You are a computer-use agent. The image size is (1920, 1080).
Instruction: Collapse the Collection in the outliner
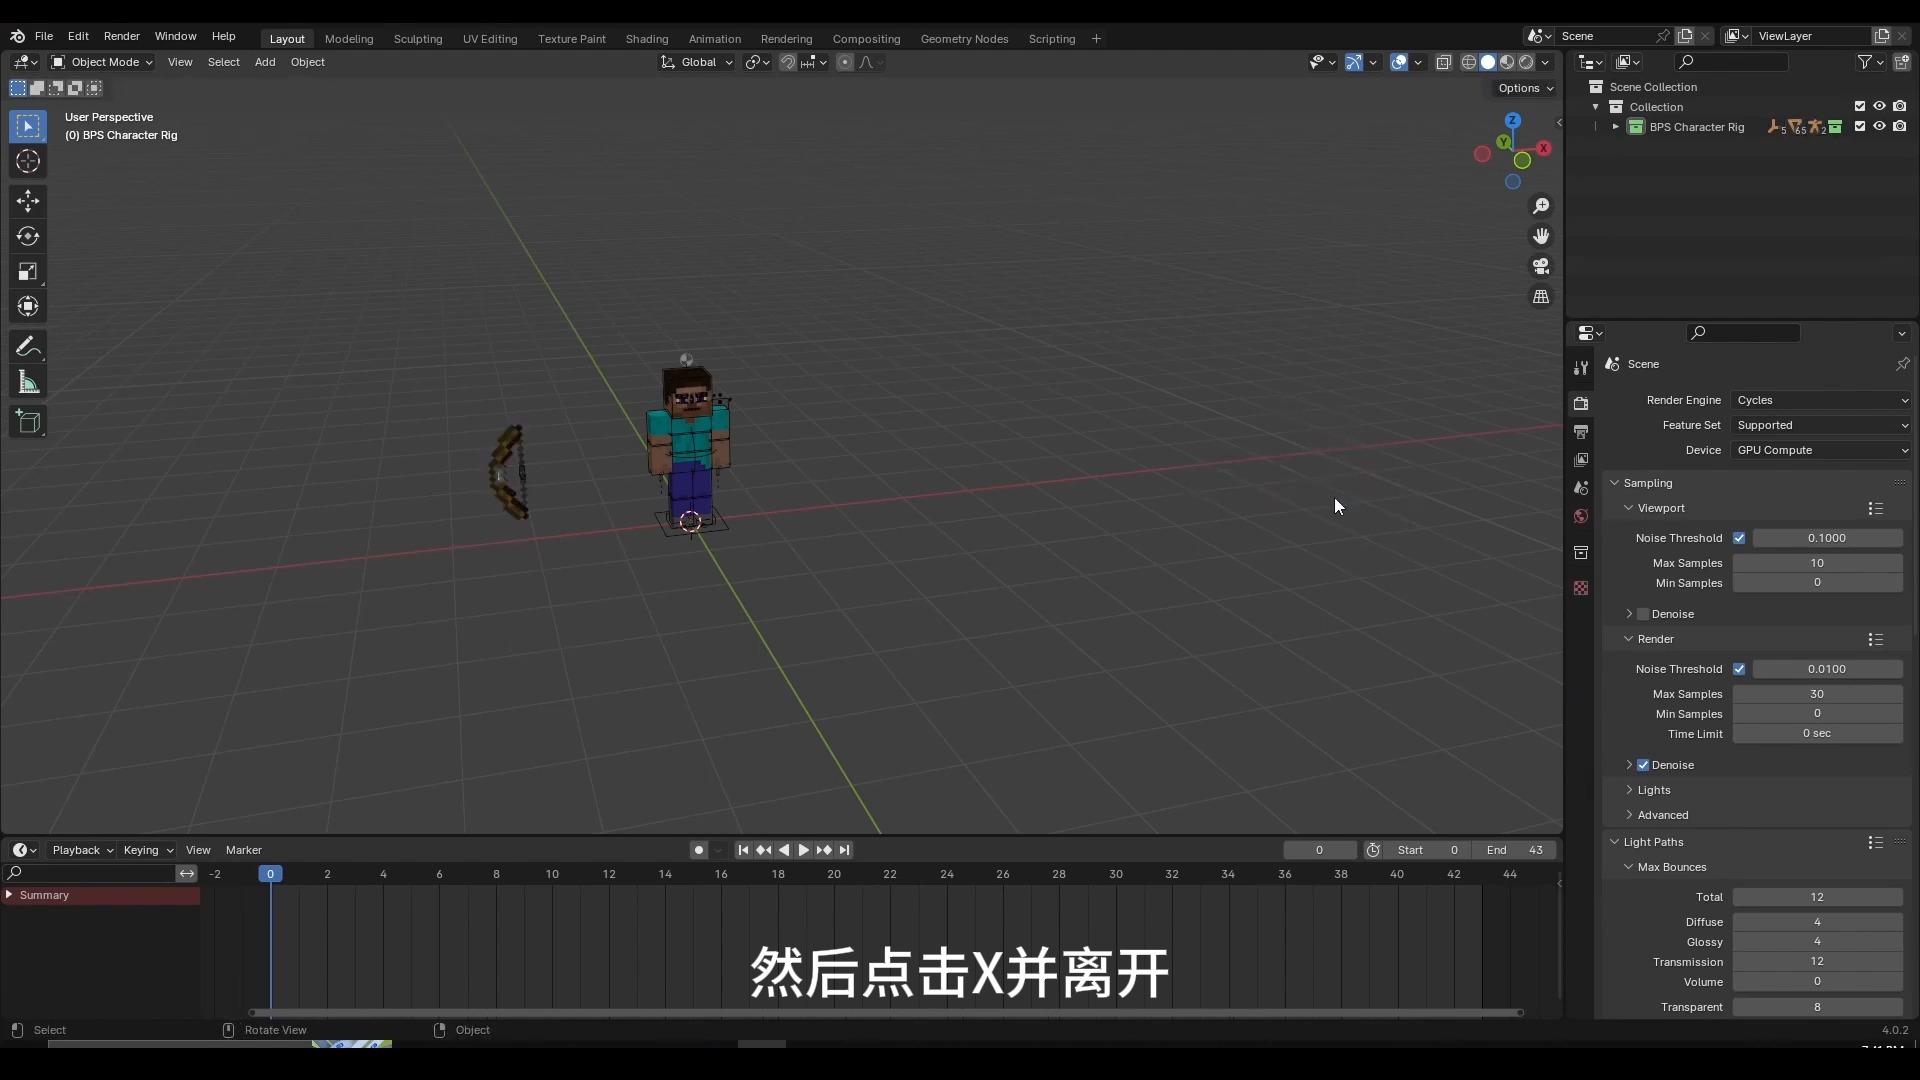(1597, 107)
